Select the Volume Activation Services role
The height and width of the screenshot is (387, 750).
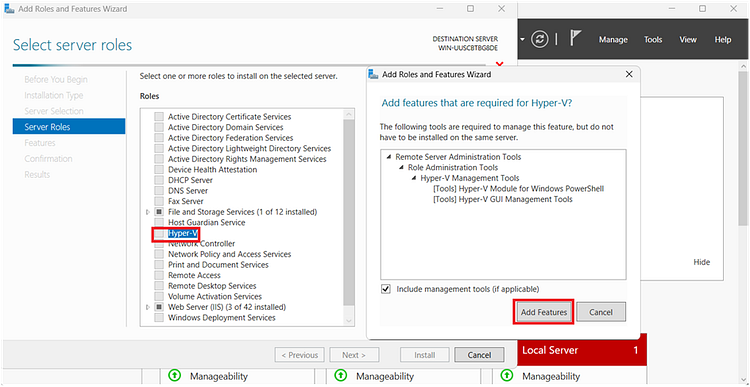[215, 297]
